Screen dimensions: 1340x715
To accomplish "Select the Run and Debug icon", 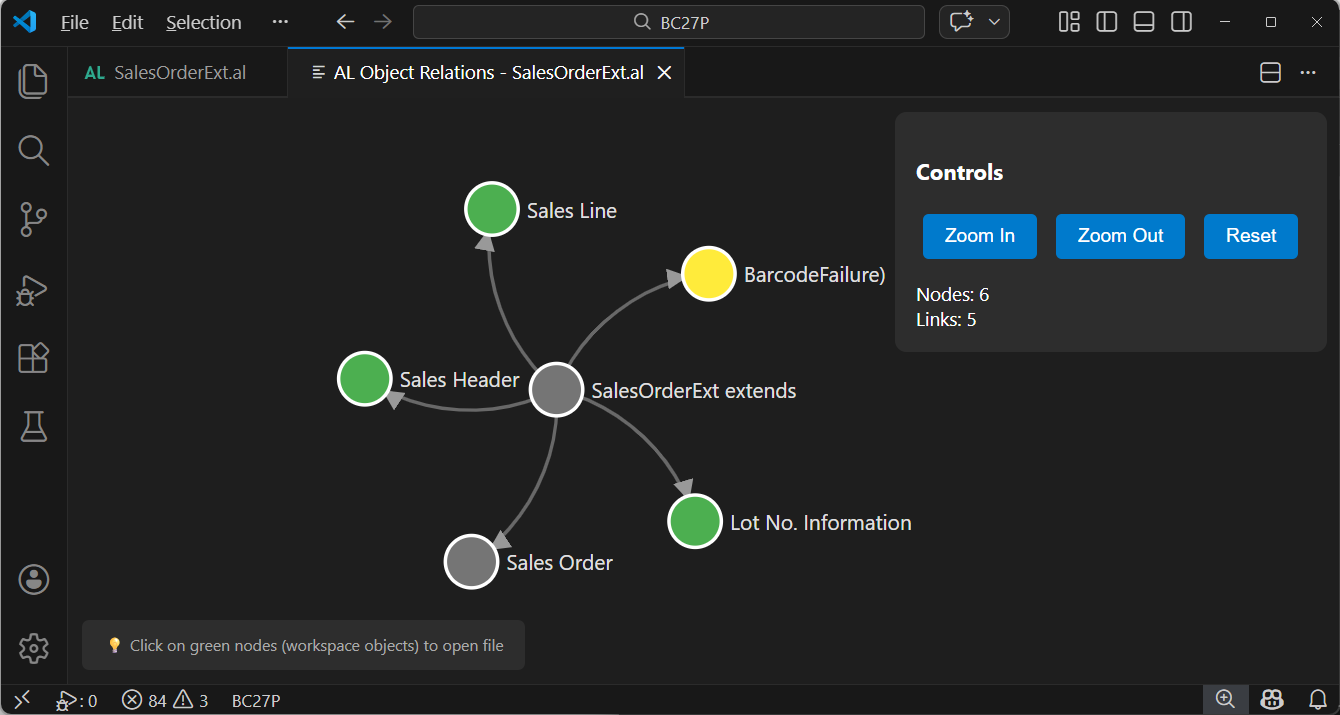I will 33,289.
